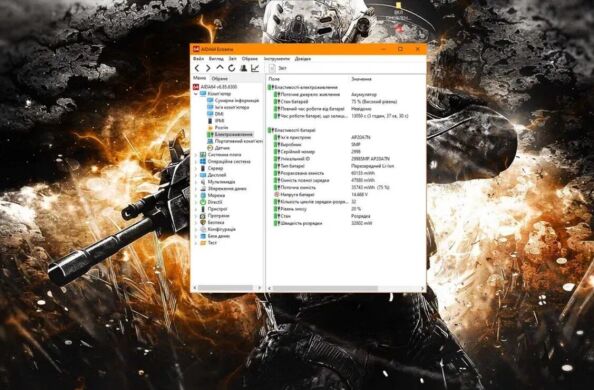Viewport: 594px width, 390px height.
Task: Open the Інструменти menu
Action: click(x=277, y=59)
